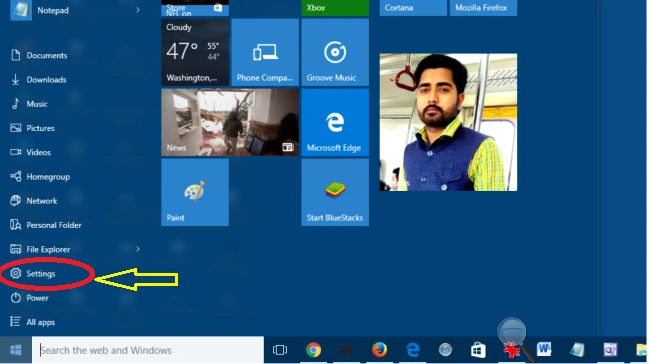Open the Groove Music tile
The width and height of the screenshot is (650, 364).
pos(335,52)
